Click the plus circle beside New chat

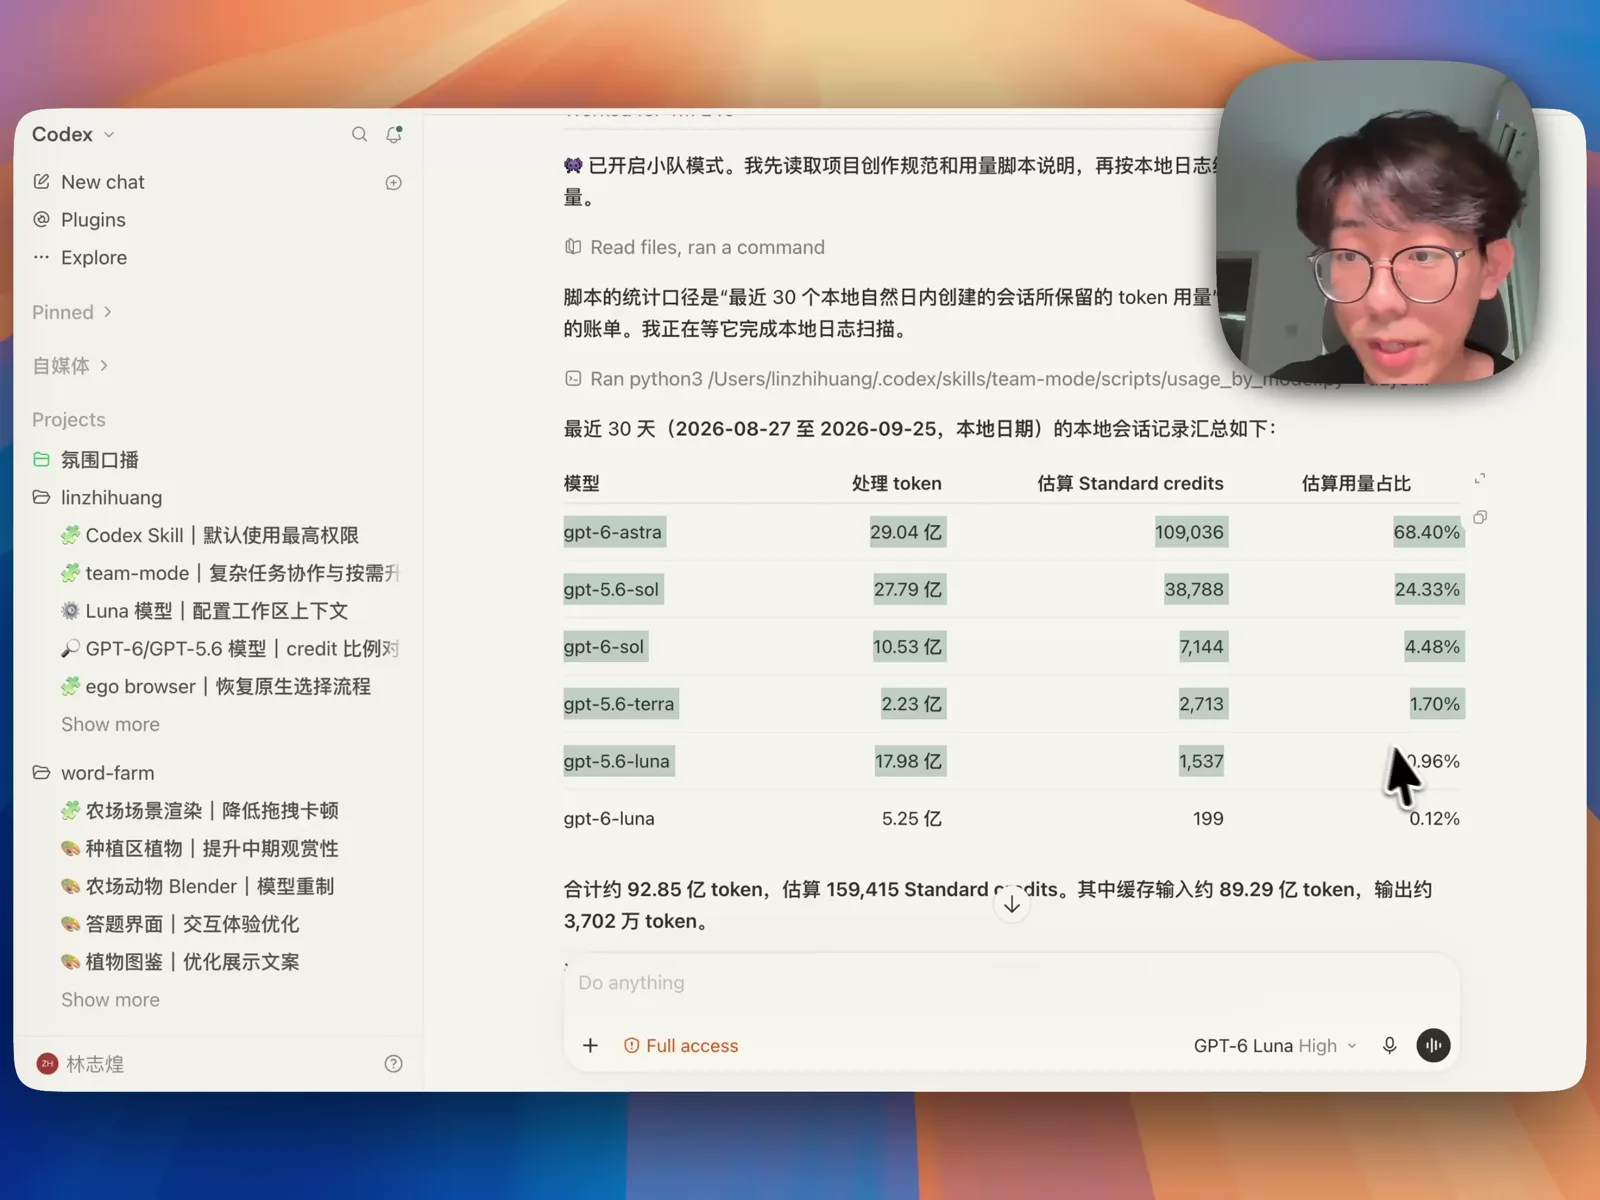394,182
